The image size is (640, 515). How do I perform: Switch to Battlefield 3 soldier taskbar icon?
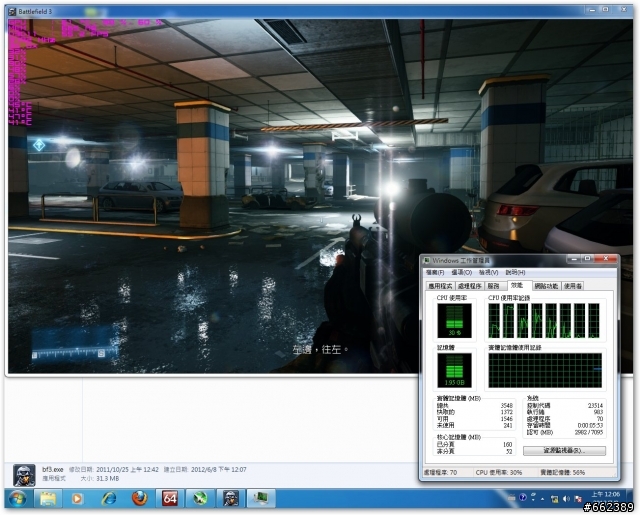pyautogui.click(x=230, y=498)
